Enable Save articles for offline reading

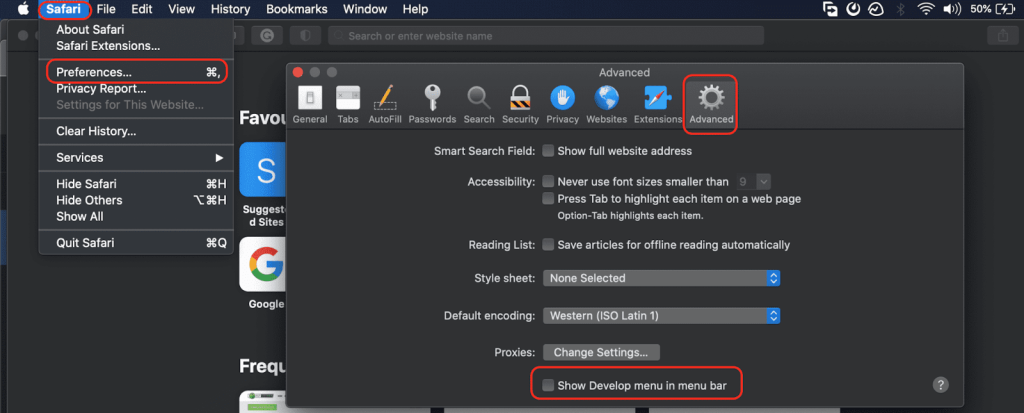coord(548,245)
